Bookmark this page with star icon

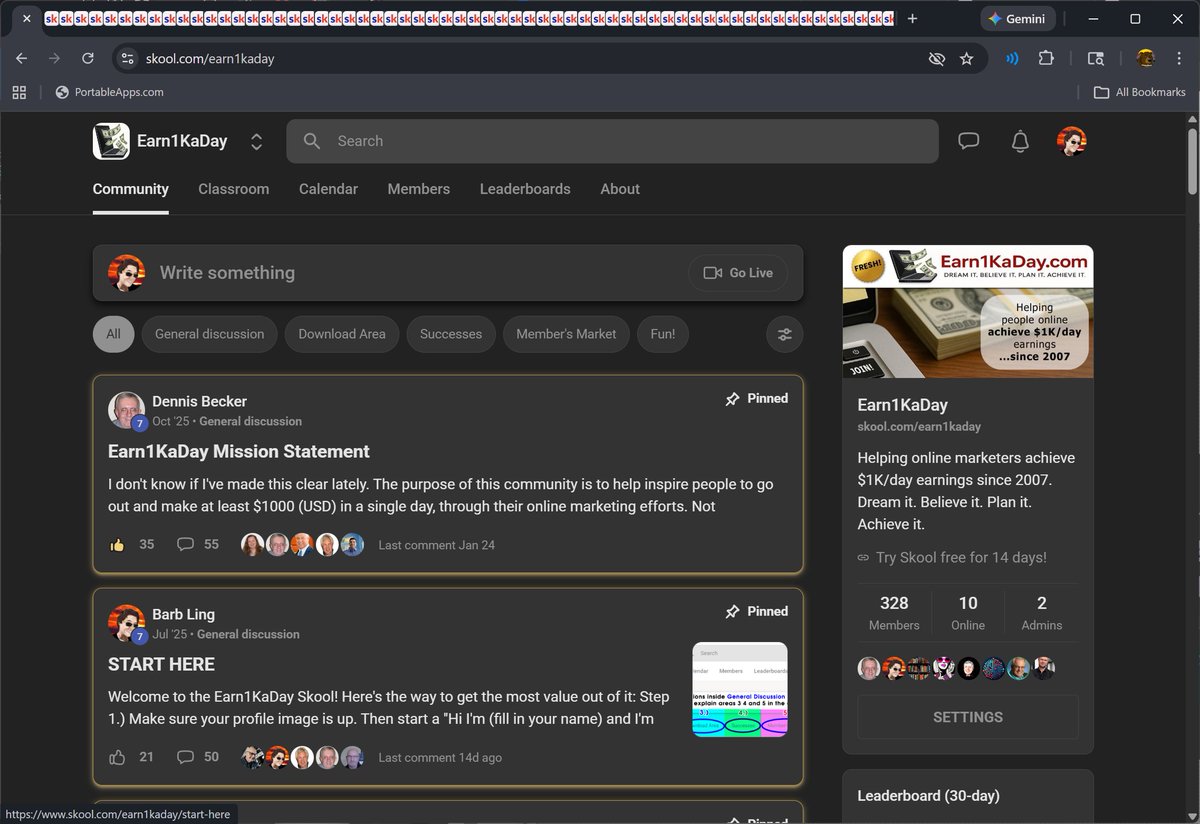point(966,59)
